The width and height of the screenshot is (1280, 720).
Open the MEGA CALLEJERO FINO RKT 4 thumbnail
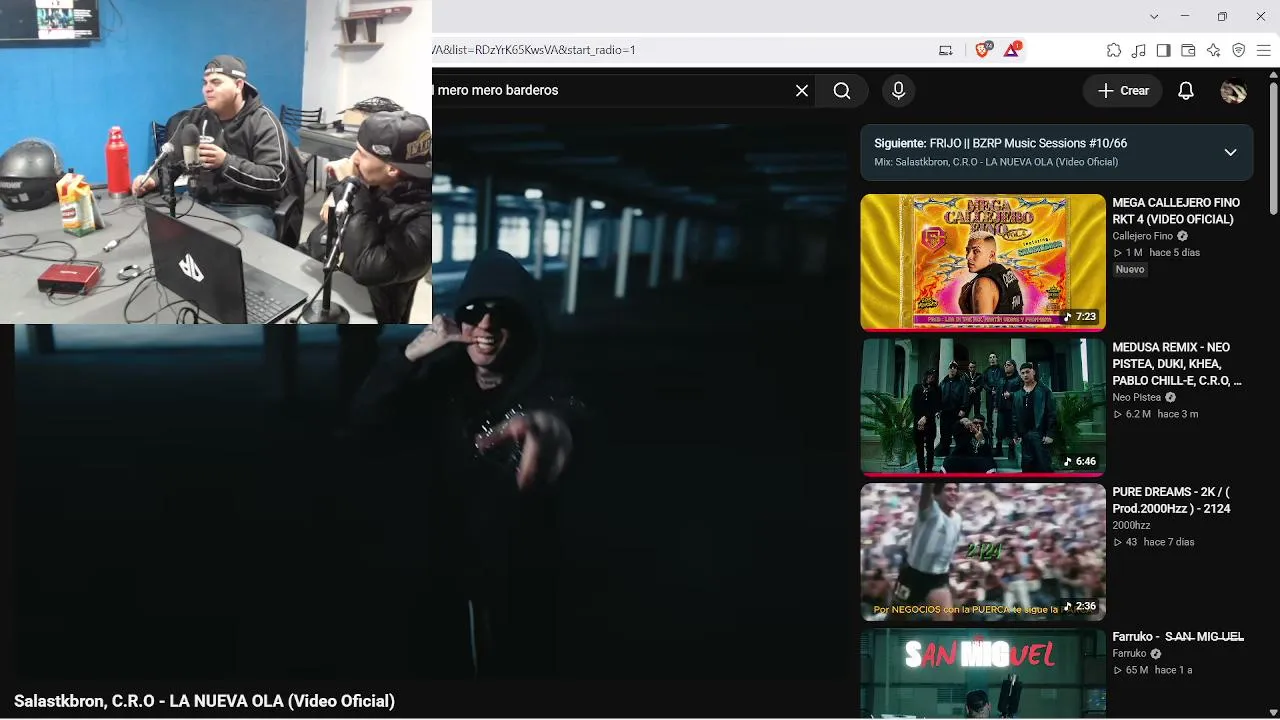(x=983, y=262)
